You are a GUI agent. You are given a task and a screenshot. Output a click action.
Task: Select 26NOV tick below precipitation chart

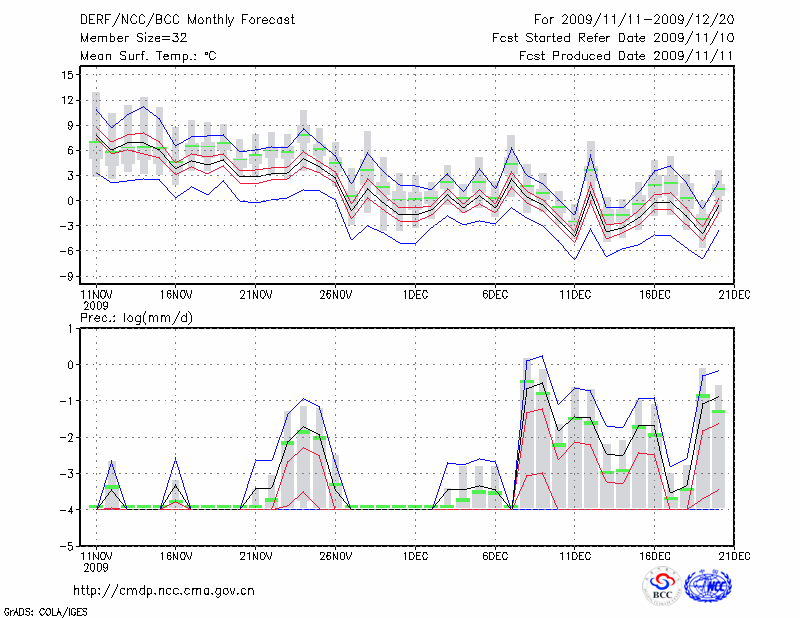335,556
